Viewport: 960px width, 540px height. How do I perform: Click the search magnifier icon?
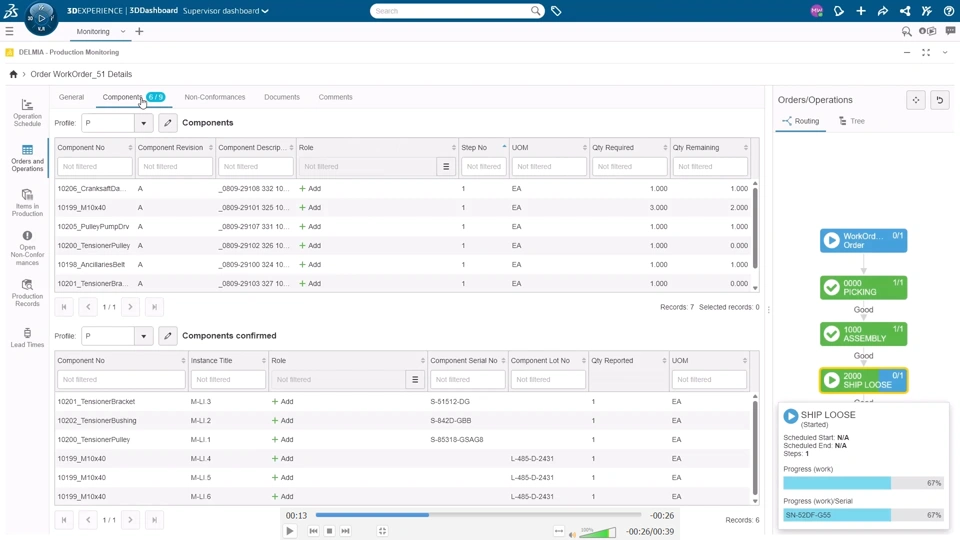[536, 10]
